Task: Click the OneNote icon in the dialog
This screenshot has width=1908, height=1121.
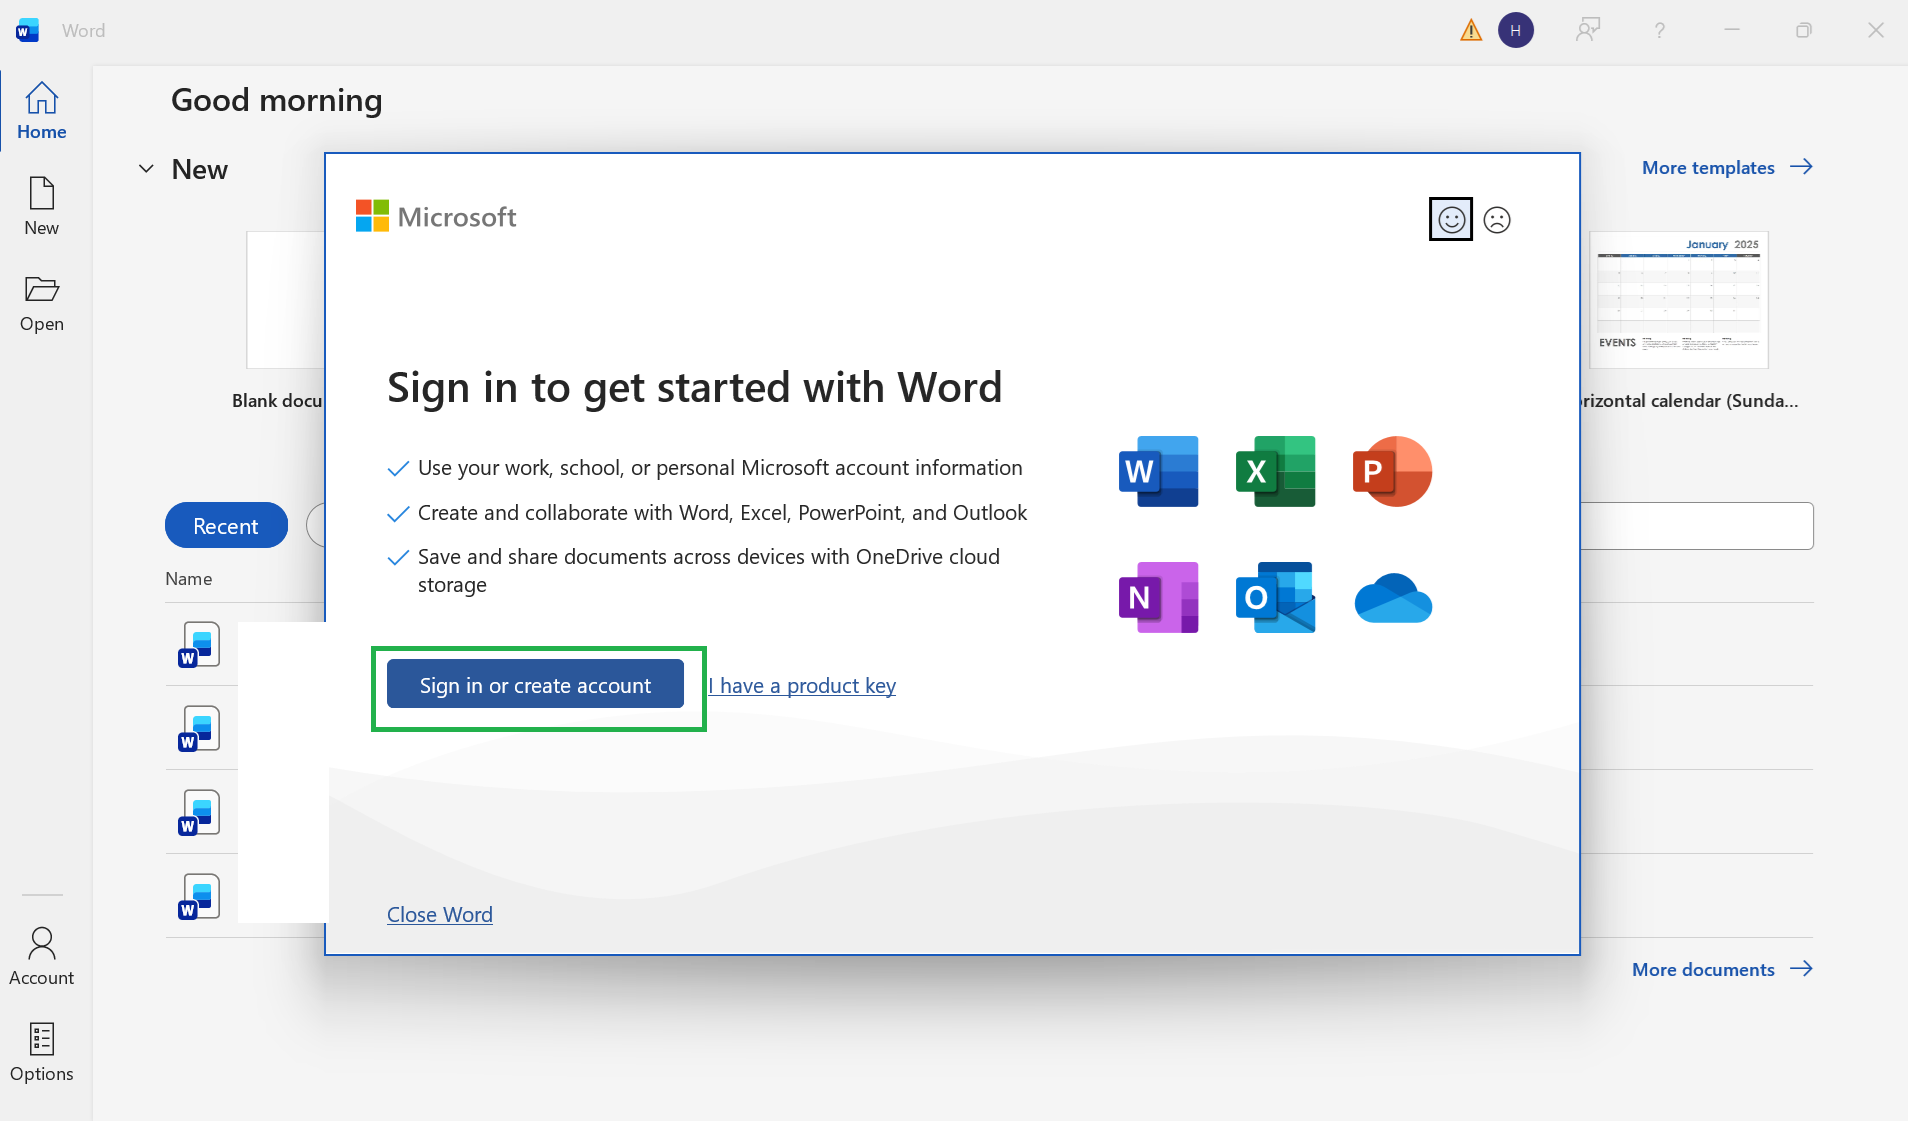Action: click(1158, 597)
